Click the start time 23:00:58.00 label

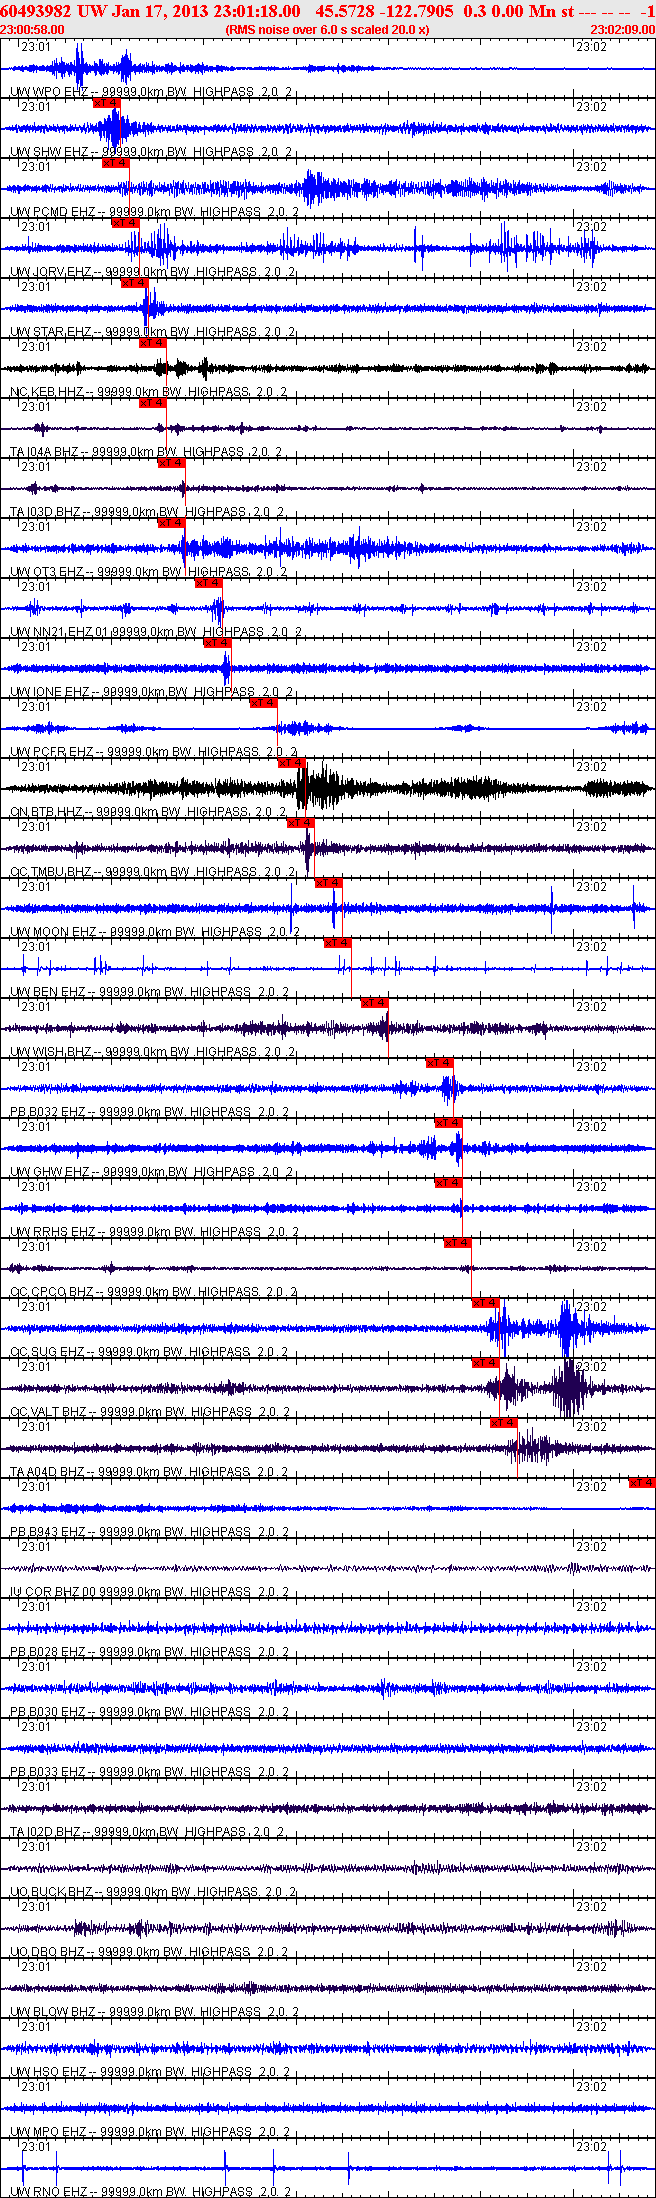tap(32, 29)
